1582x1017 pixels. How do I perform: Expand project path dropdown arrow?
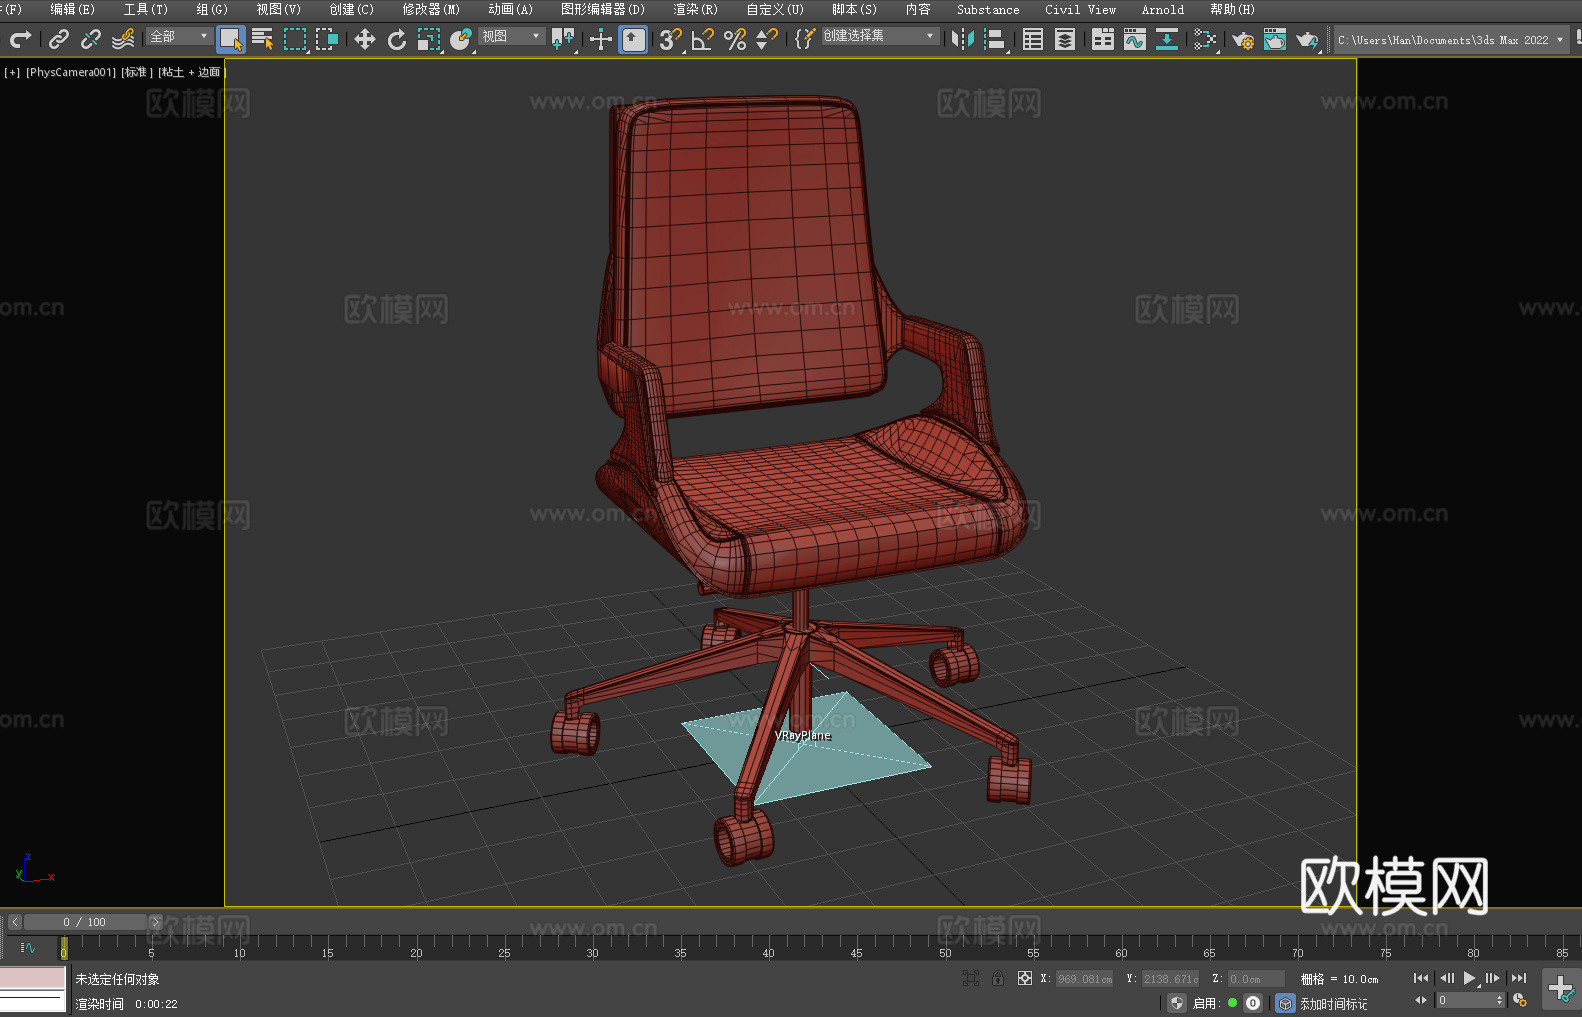pos(1560,40)
